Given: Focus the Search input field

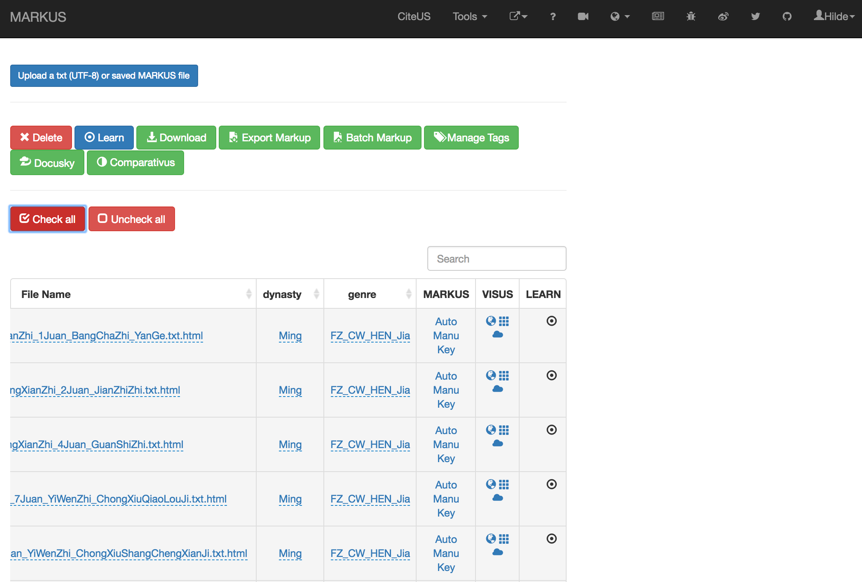Looking at the screenshot, I should (496, 258).
